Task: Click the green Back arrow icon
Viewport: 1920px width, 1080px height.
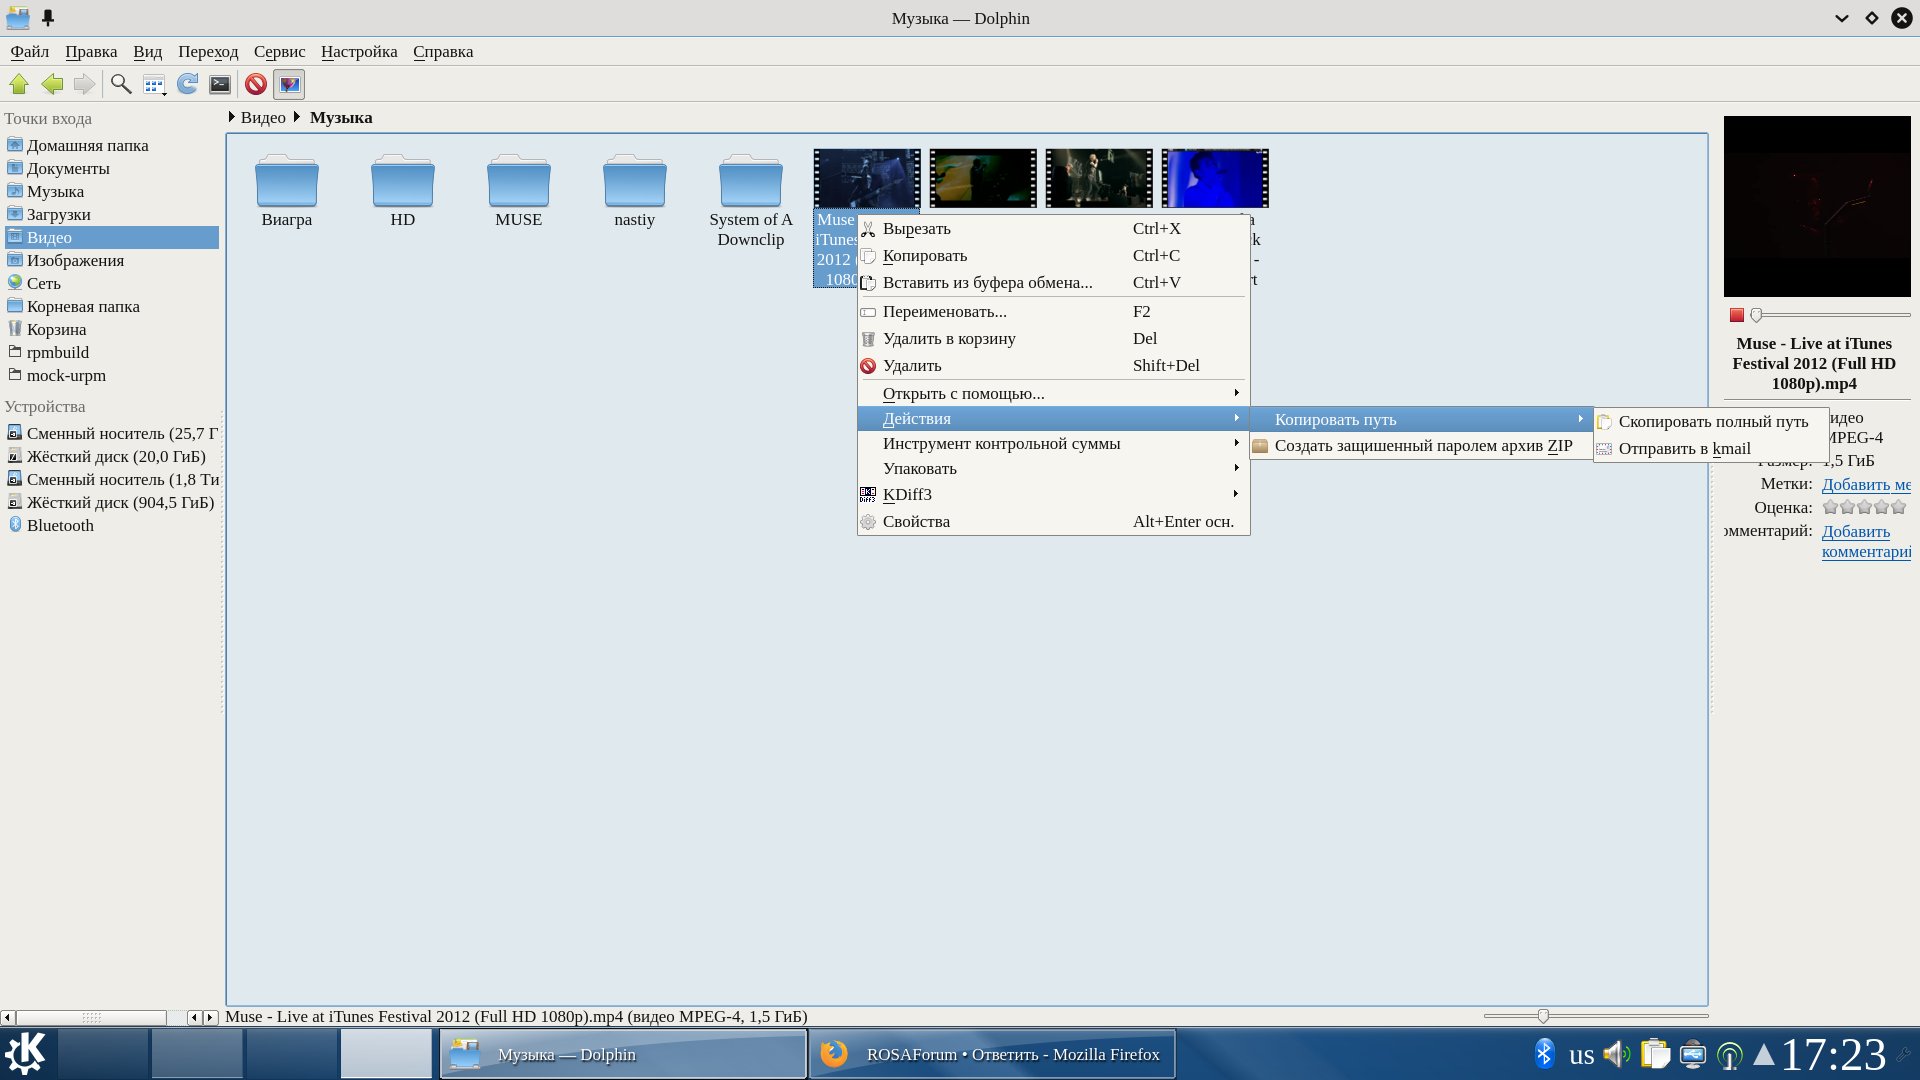Action: coord(52,85)
